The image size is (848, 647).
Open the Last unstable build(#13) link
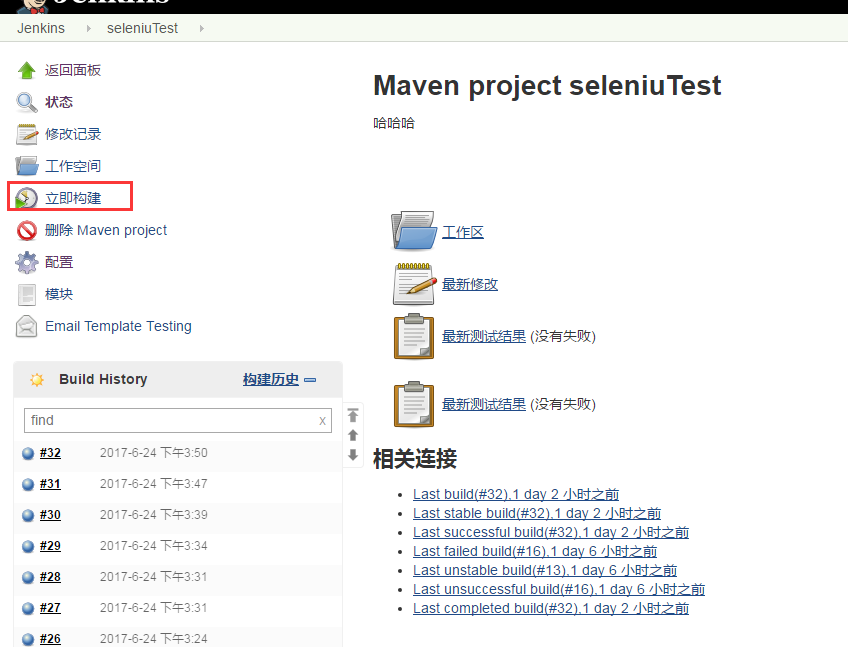pyautogui.click(x=545, y=570)
